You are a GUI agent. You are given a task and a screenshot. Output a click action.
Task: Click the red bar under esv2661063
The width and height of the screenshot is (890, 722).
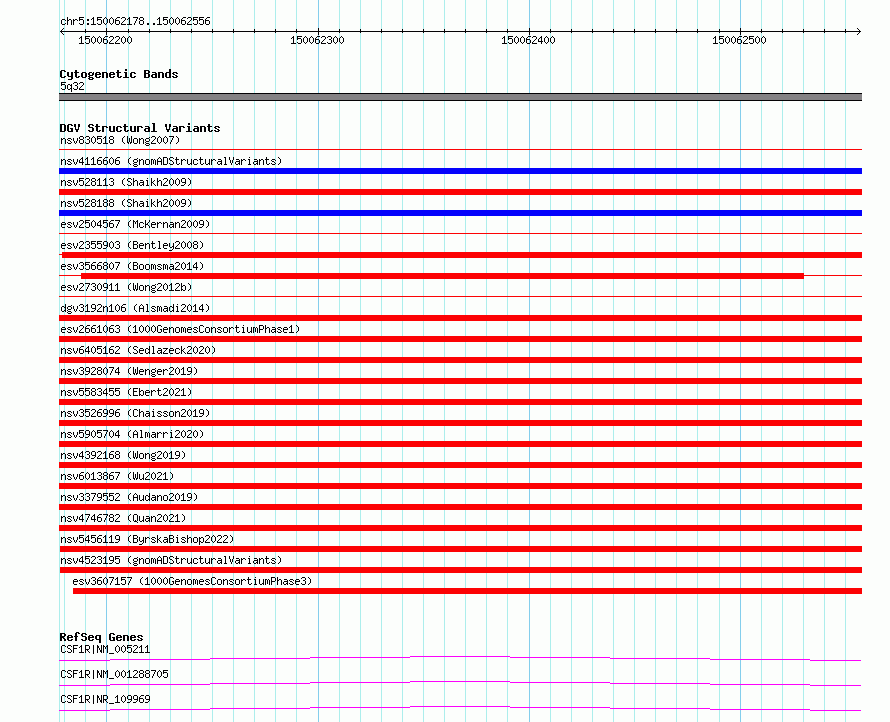click(x=460, y=339)
